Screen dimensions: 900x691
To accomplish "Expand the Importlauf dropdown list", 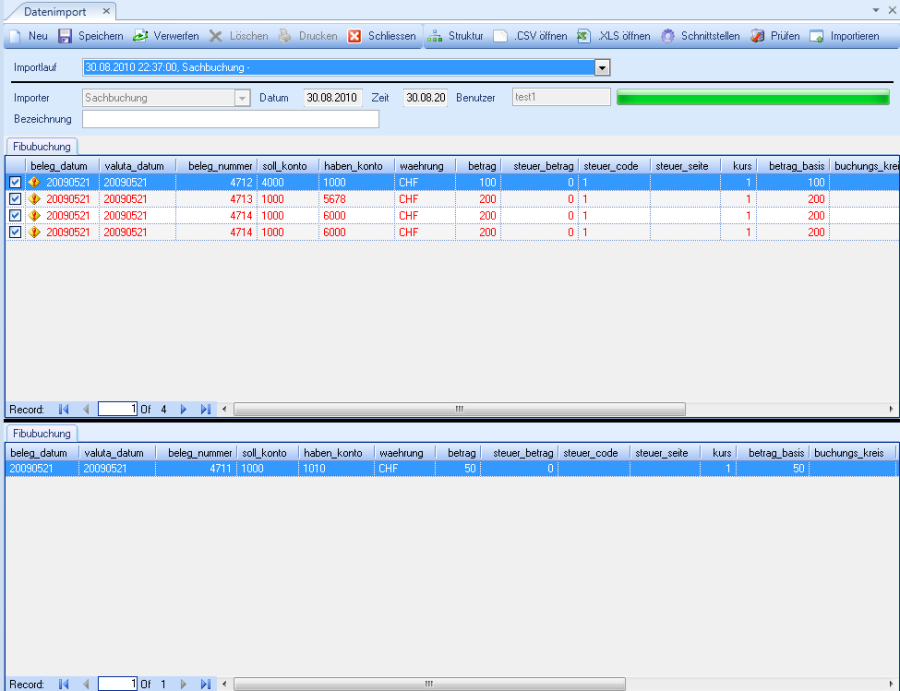I will (x=602, y=68).
